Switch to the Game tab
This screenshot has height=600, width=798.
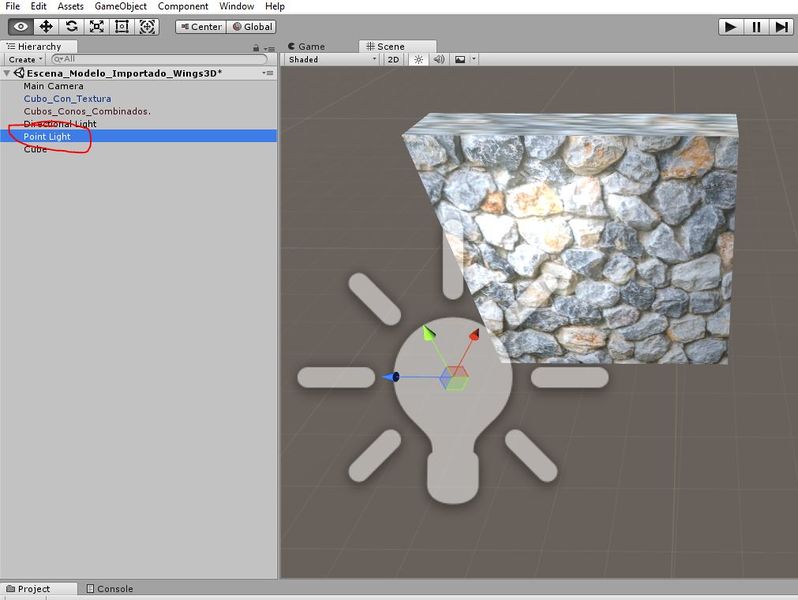(x=307, y=46)
